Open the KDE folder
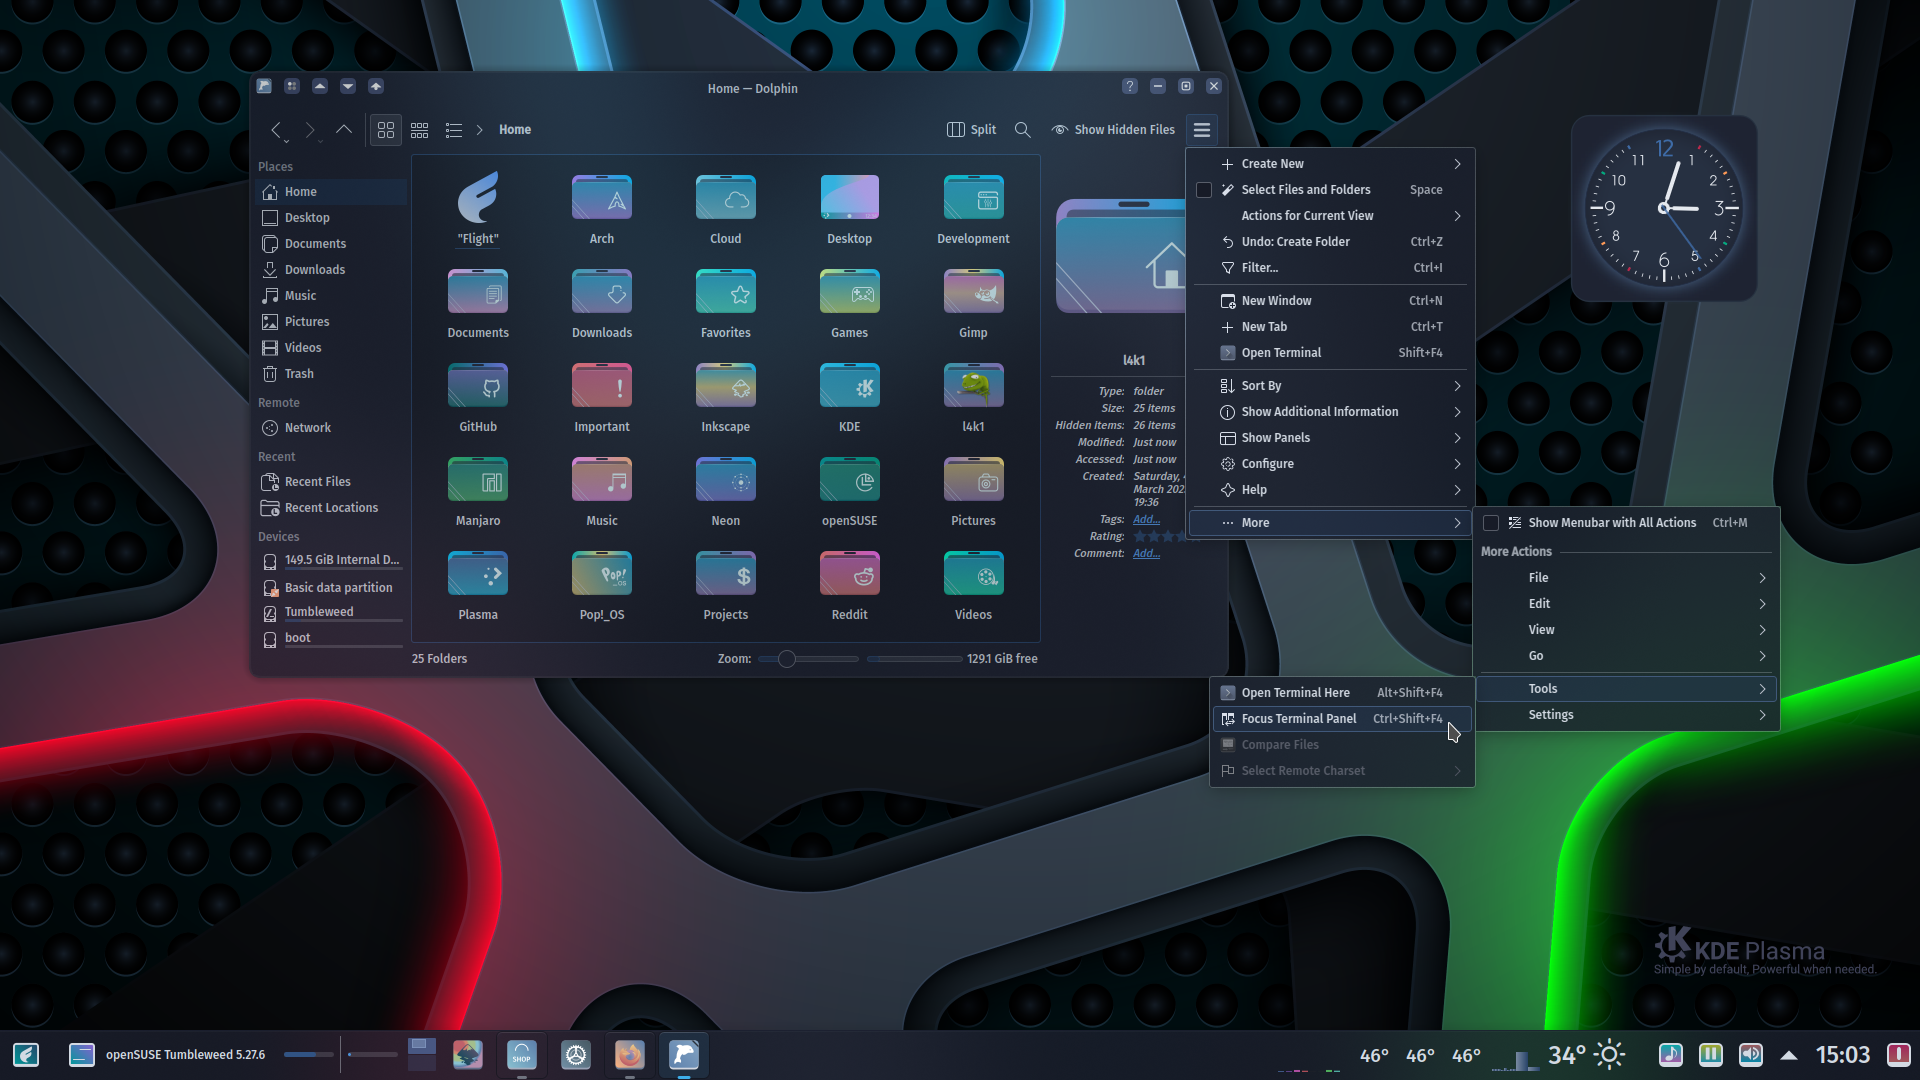The width and height of the screenshot is (1920, 1080). click(850, 398)
